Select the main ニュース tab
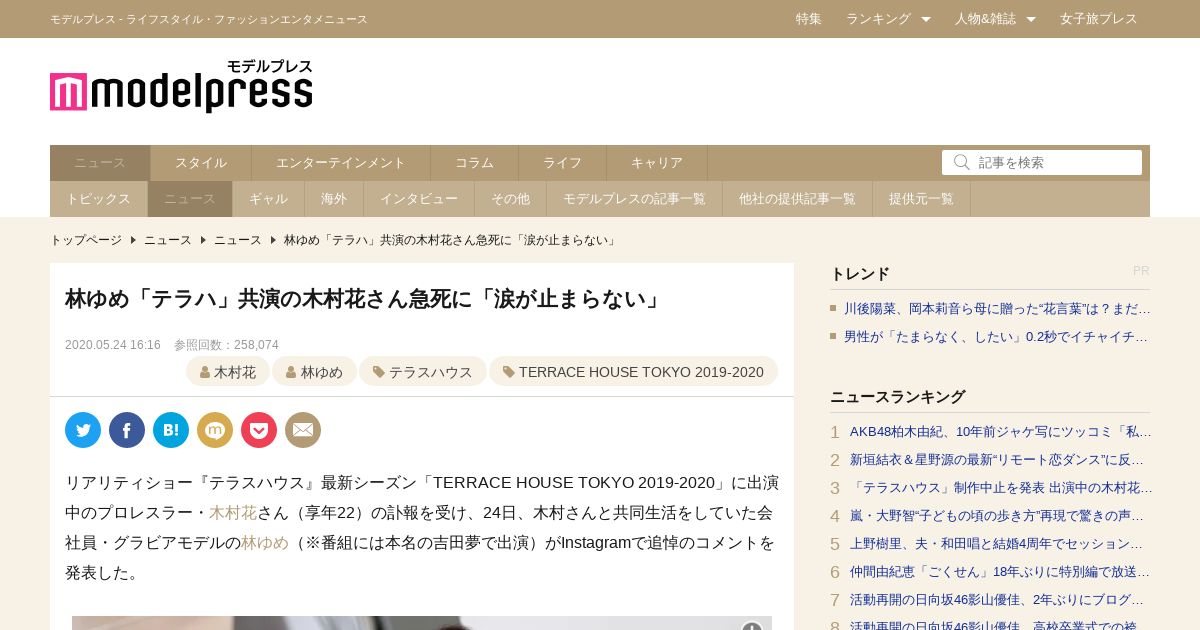The height and width of the screenshot is (630, 1200). click(x=100, y=163)
